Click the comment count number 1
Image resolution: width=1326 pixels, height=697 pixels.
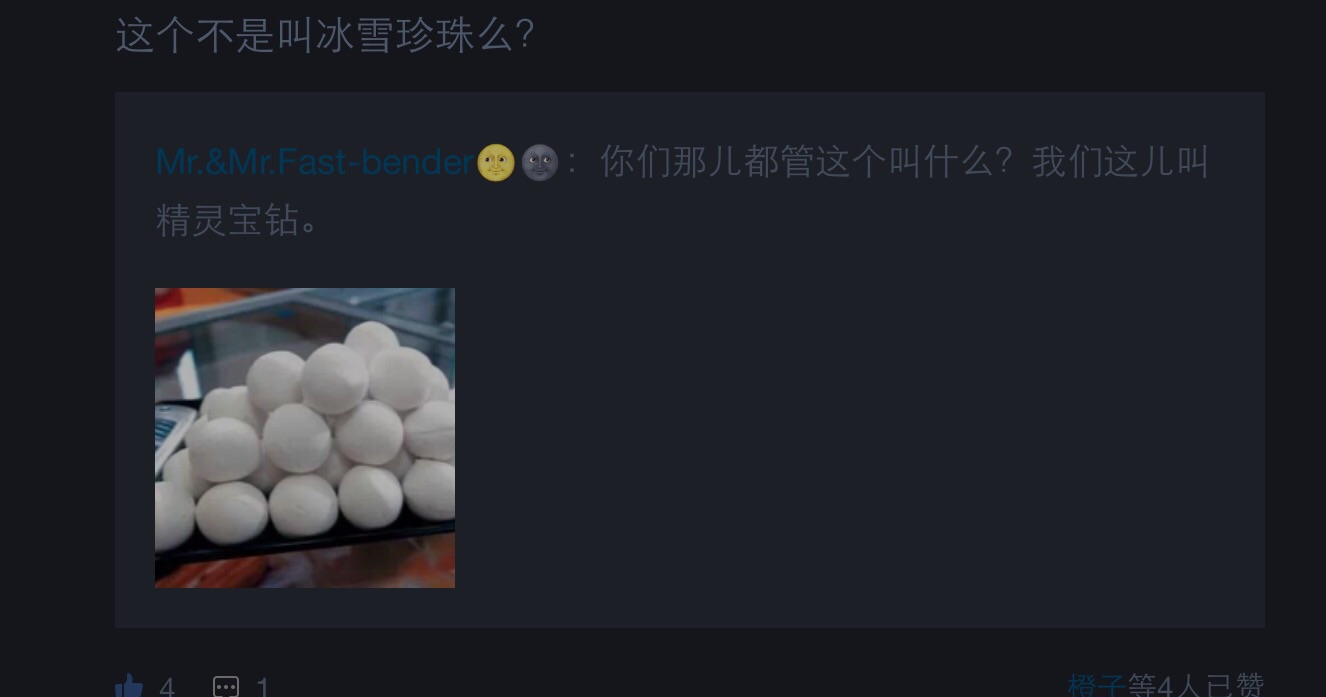263,687
